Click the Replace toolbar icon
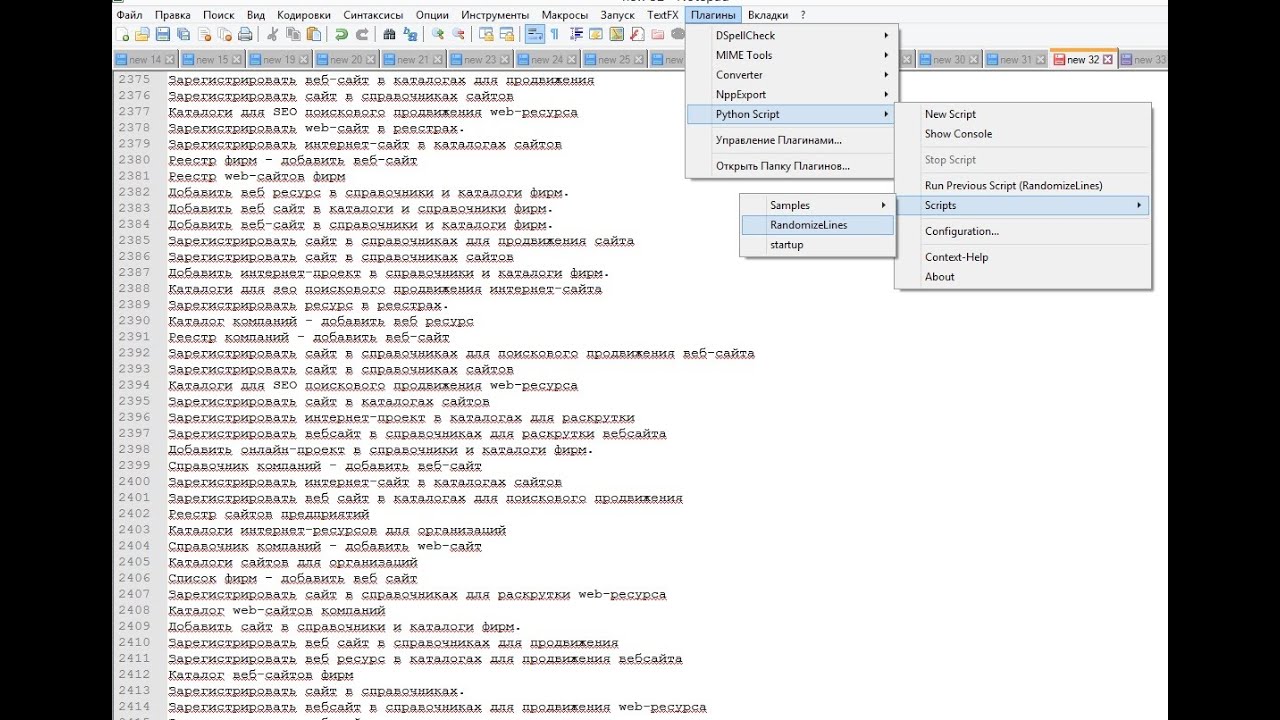Viewport: 1280px width, 720px height. click(410, 35)
